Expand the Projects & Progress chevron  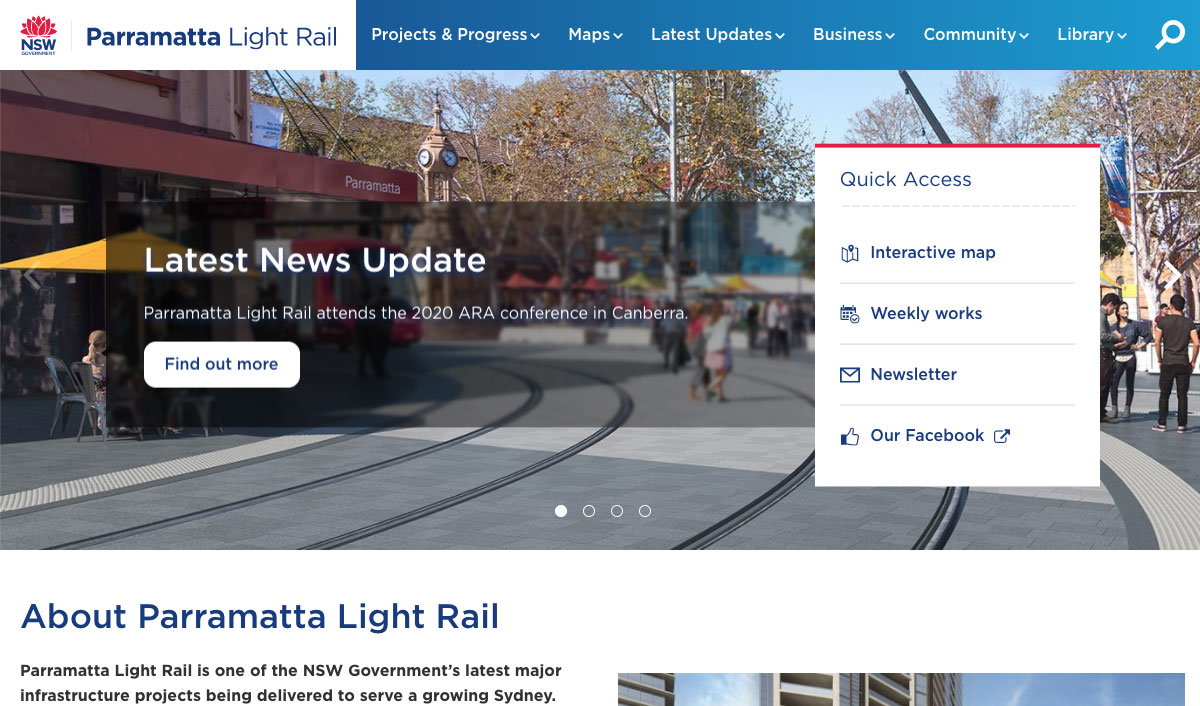click(535, 36)
